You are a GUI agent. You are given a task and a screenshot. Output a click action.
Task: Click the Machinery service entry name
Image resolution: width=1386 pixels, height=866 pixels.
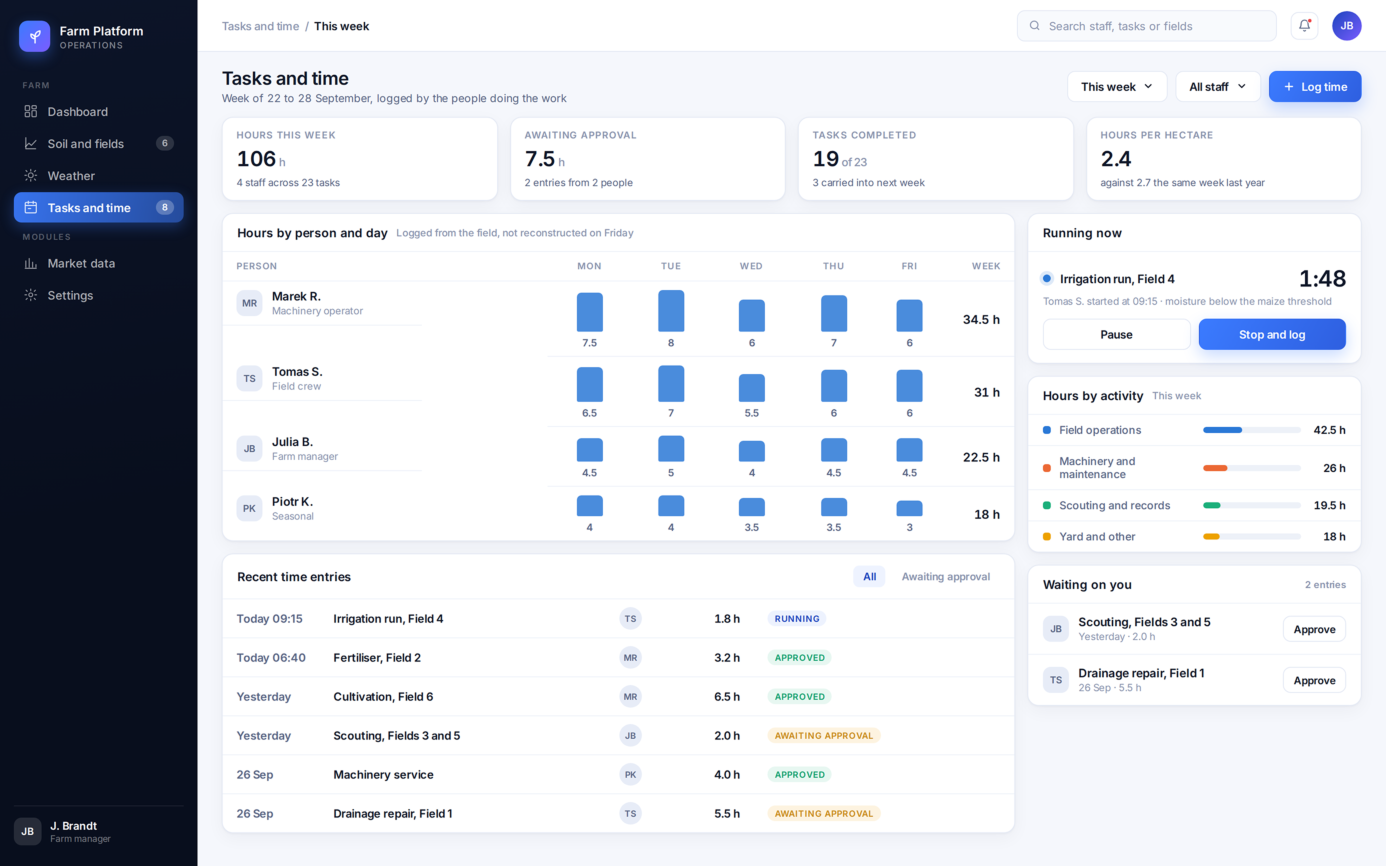(383, 774)
